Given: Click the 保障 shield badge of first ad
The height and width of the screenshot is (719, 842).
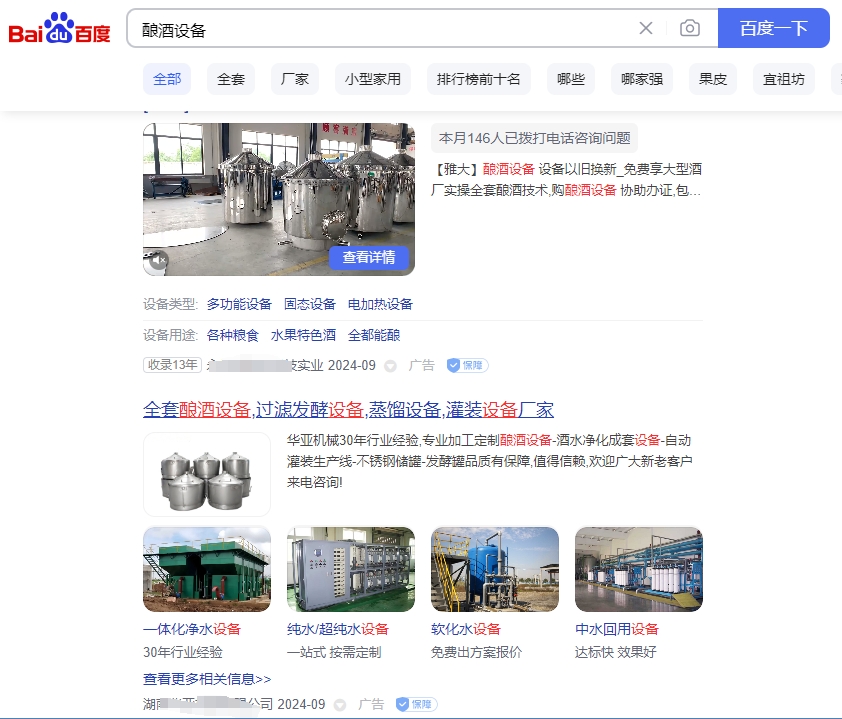Looking at the screenshot, I should [467, 366].
